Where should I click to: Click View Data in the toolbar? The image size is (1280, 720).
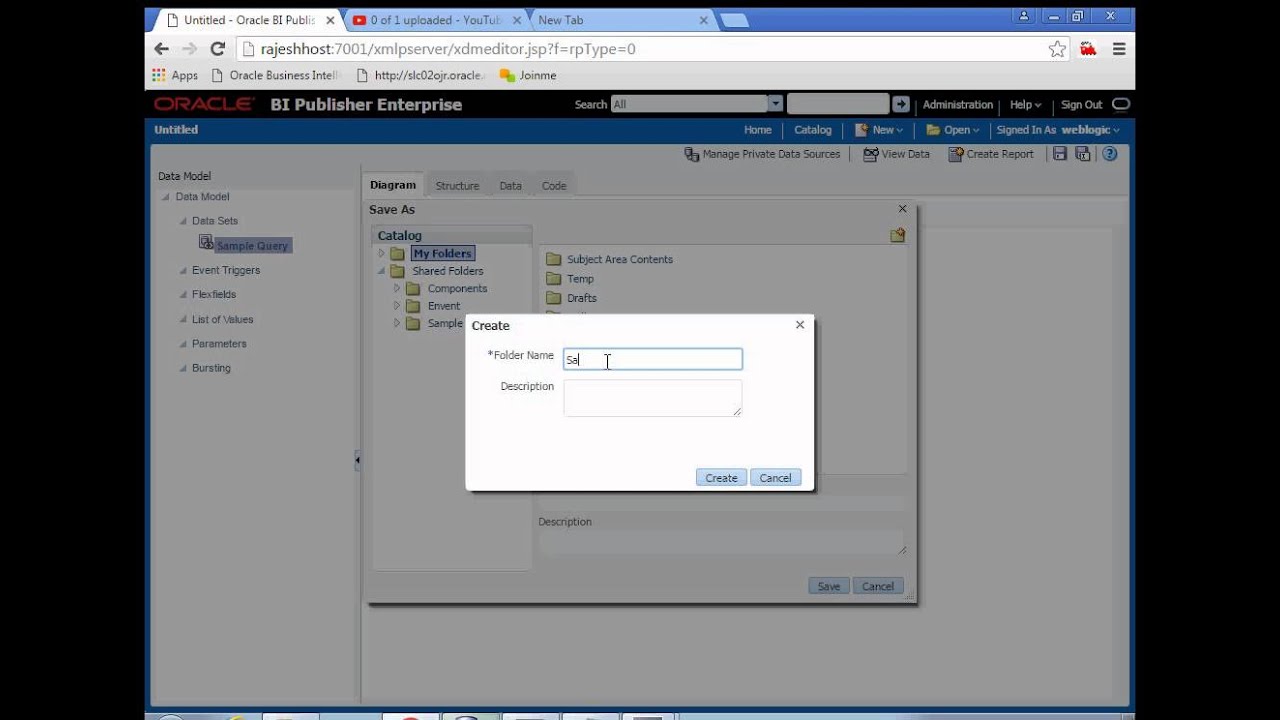[x=897, y=154]
